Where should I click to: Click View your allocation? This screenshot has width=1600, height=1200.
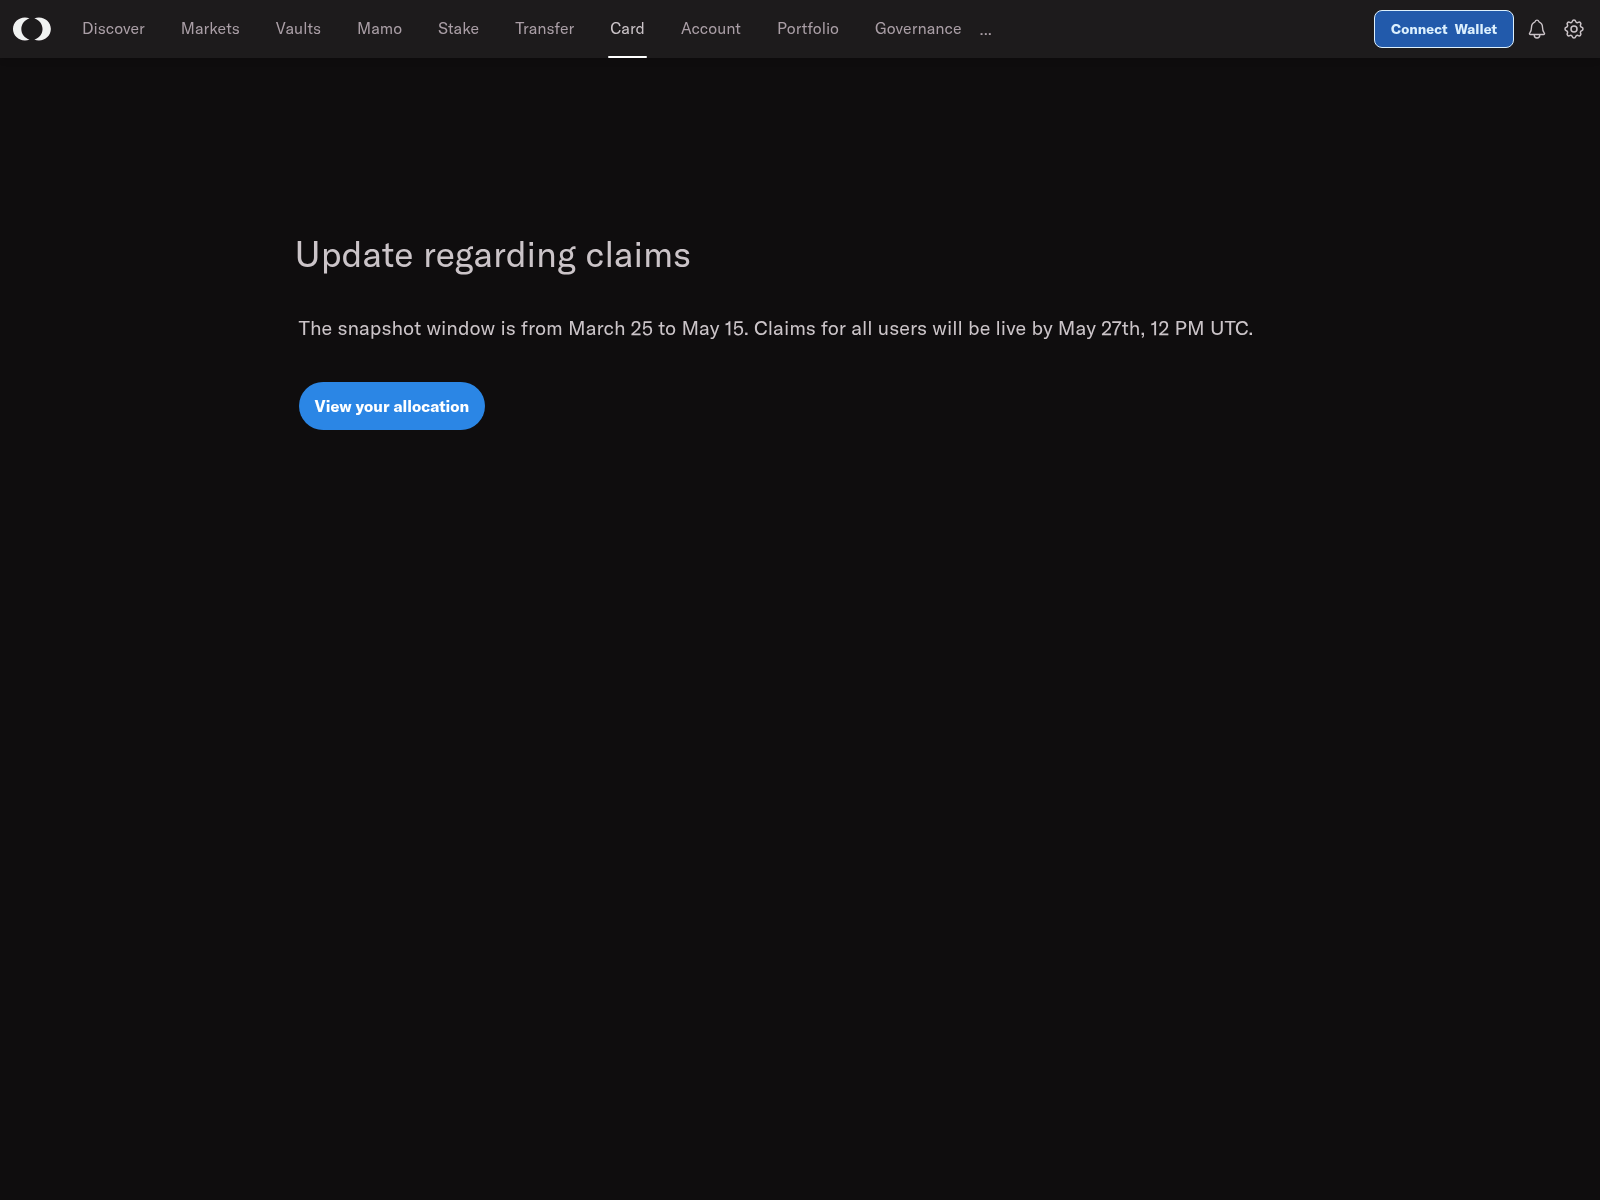391,406
